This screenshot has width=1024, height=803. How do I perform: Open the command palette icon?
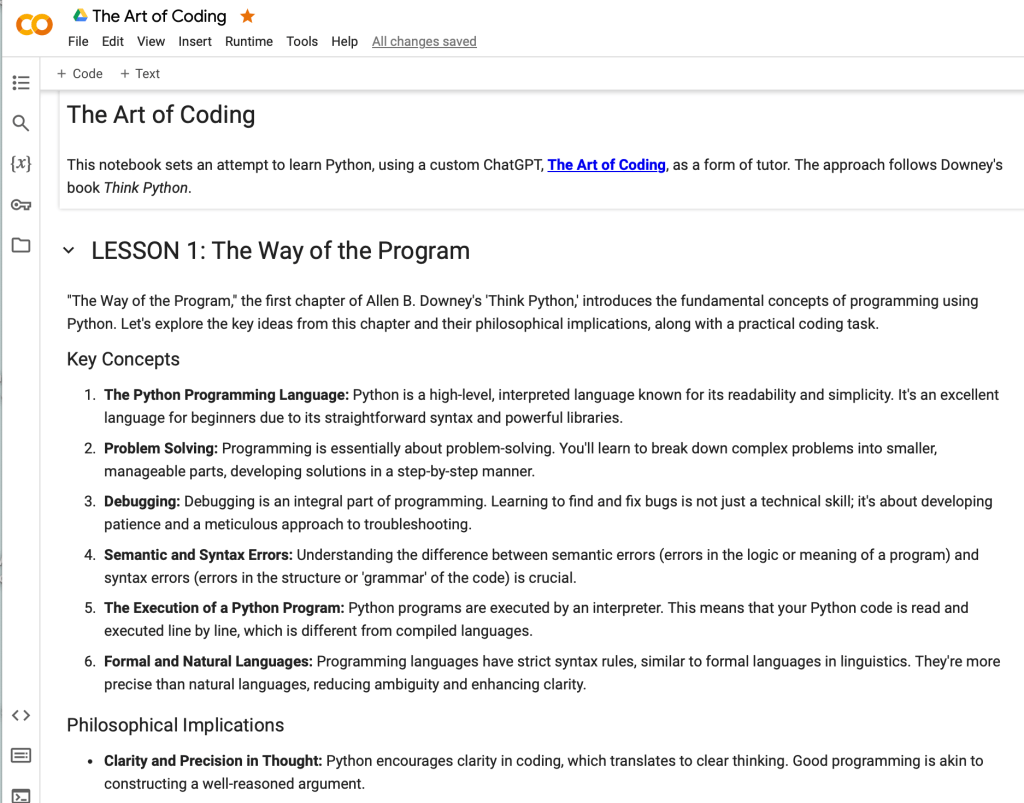(21, 755)
